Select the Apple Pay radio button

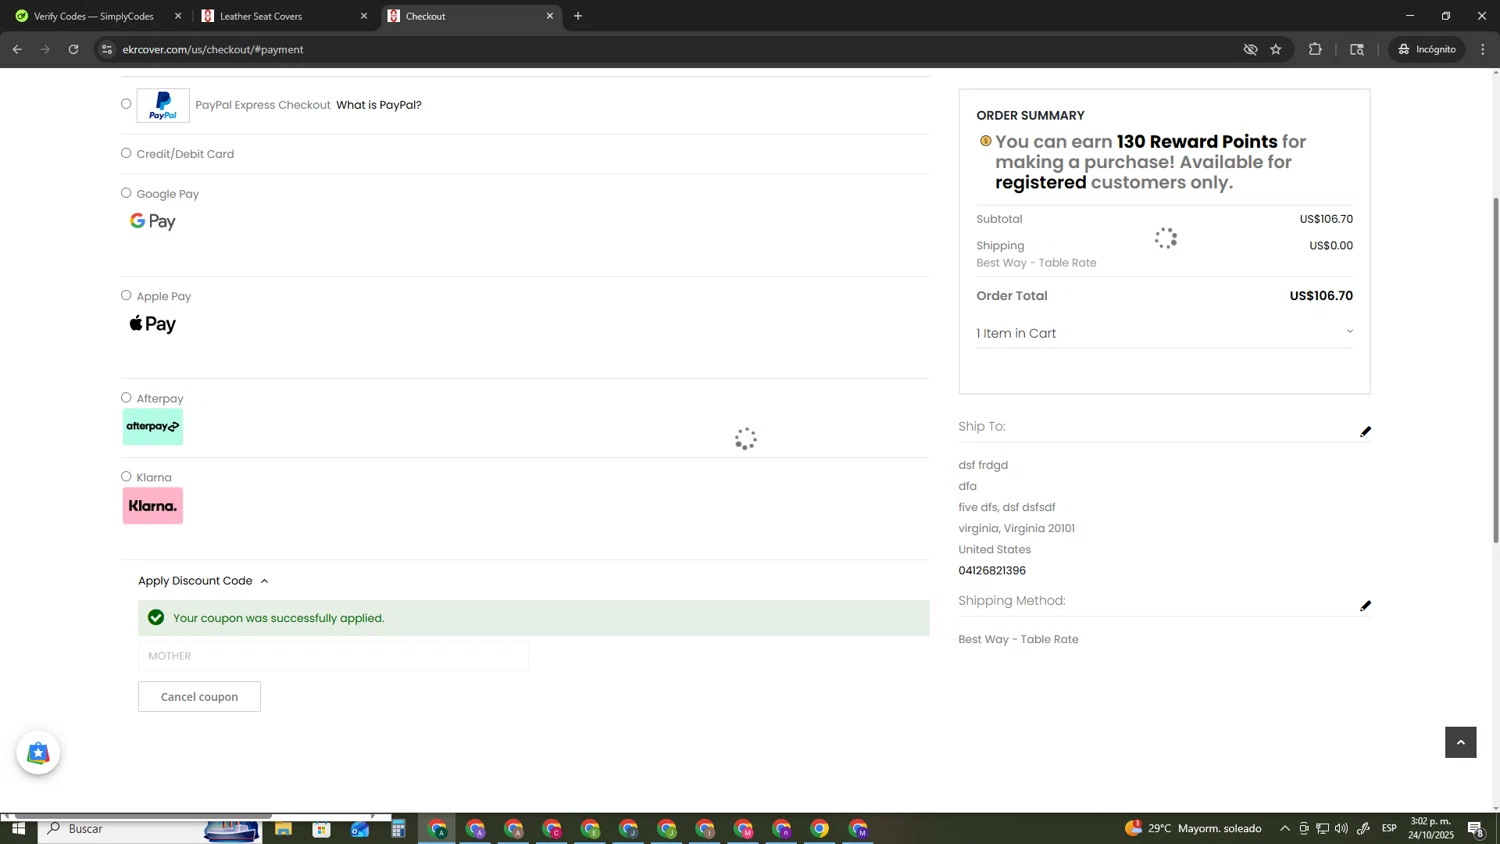(x=126, y=295)
